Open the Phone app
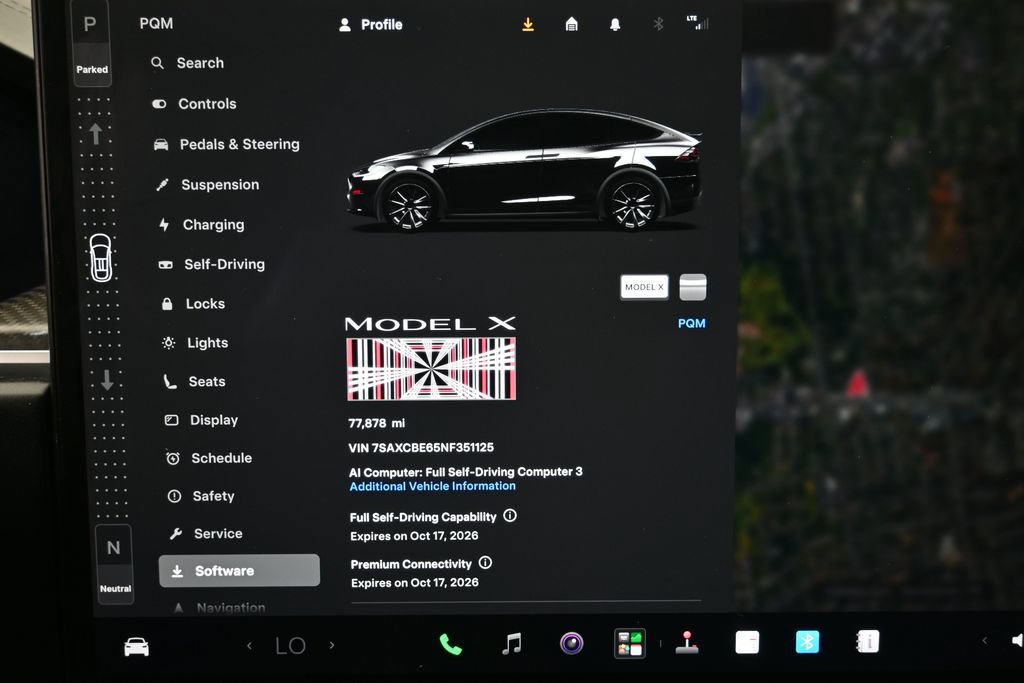The image size is (1024, 683). click(x=451, y=644)
